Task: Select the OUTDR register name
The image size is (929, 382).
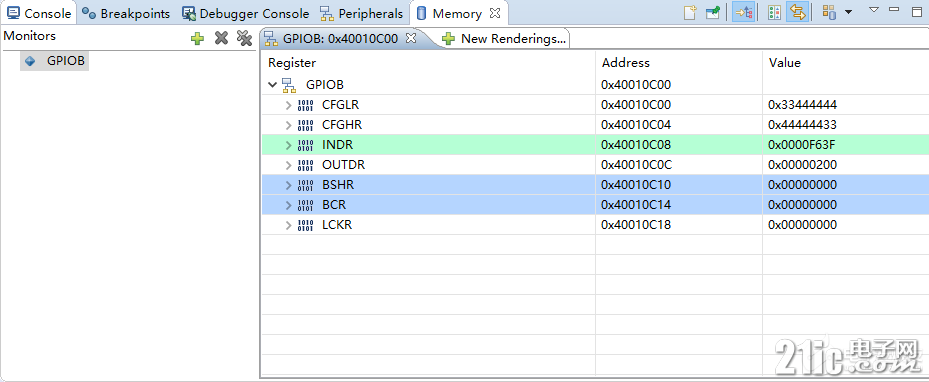Action: (x=344, y=165)
